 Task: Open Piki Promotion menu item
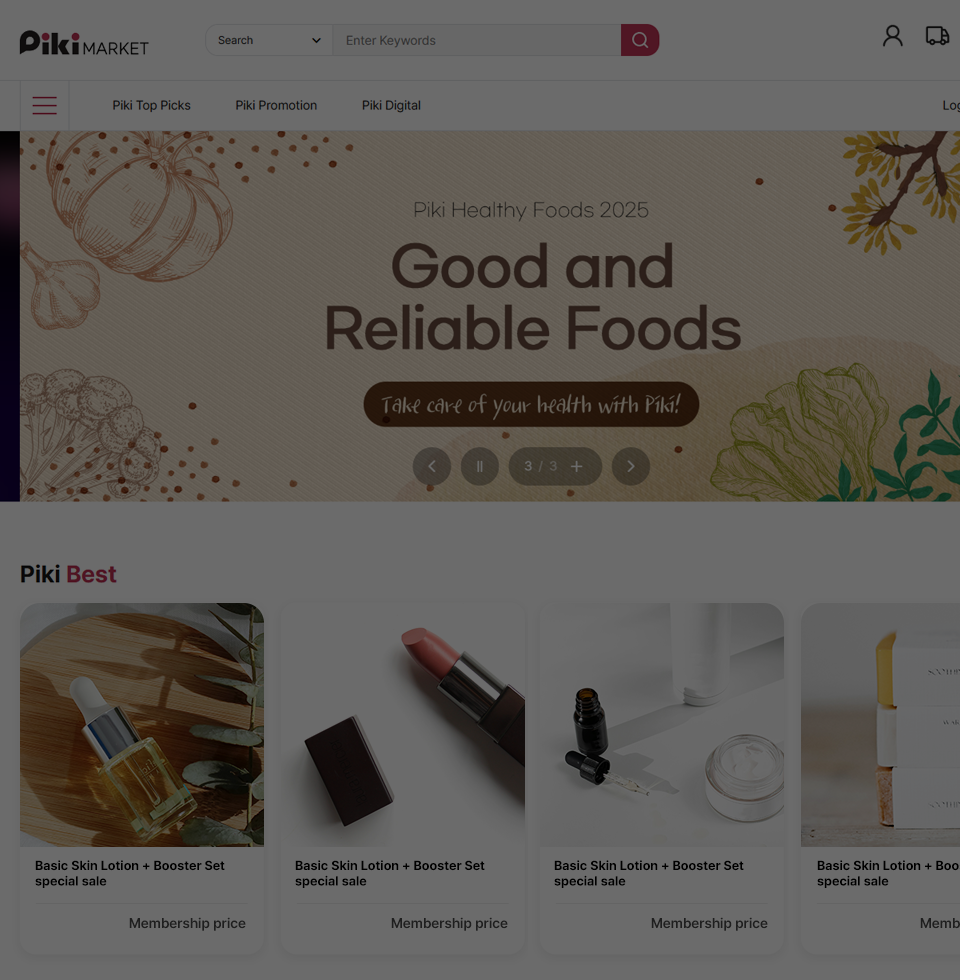point(276,106)
